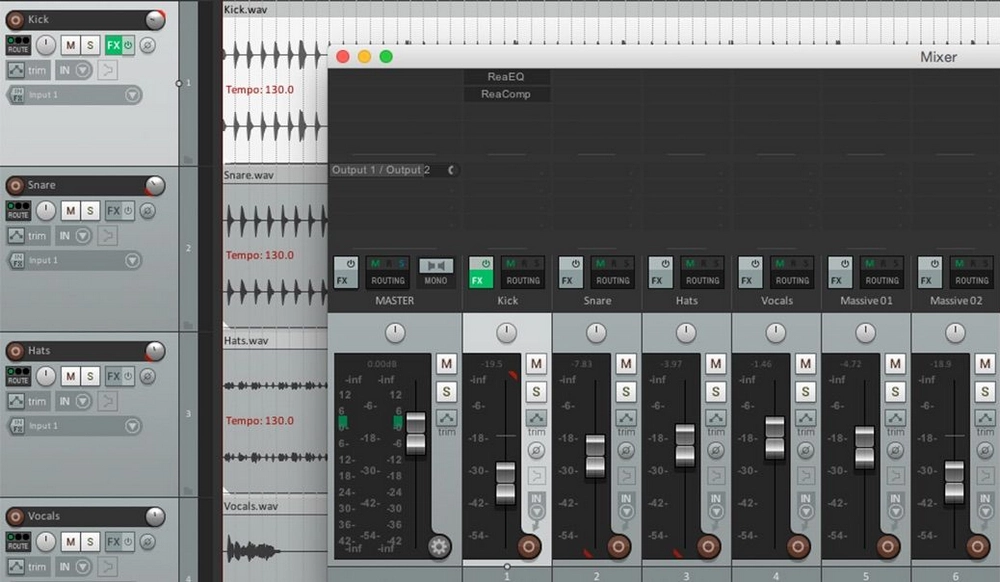Open Kick track Input 1 dropdown
The width and height of the screenshot is (1000, 582).
[132, 95]
